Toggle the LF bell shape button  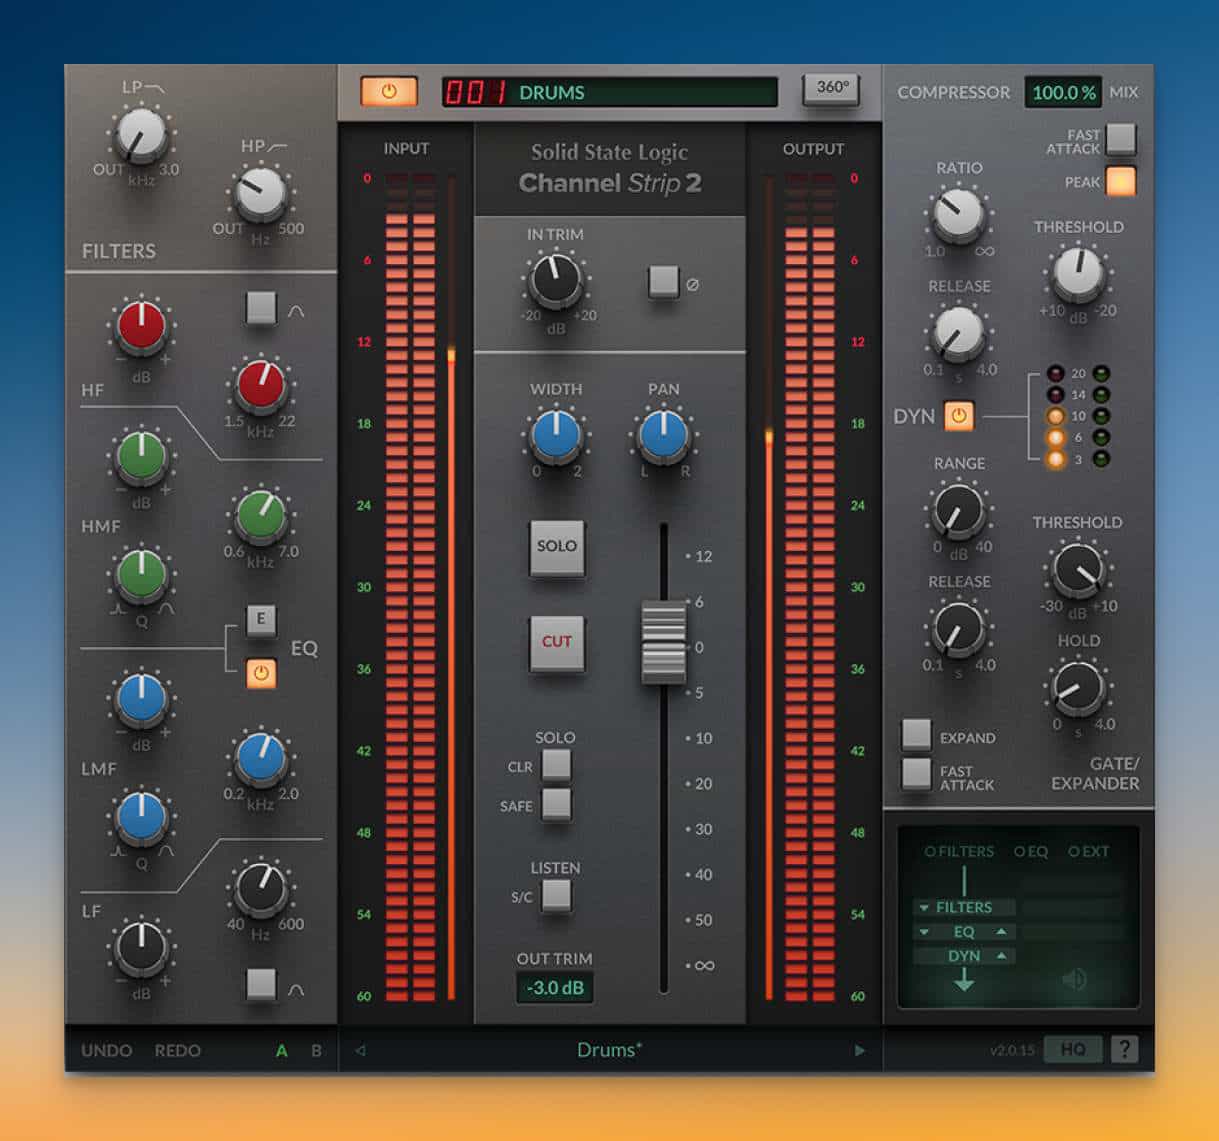click(x=261, y=984)
